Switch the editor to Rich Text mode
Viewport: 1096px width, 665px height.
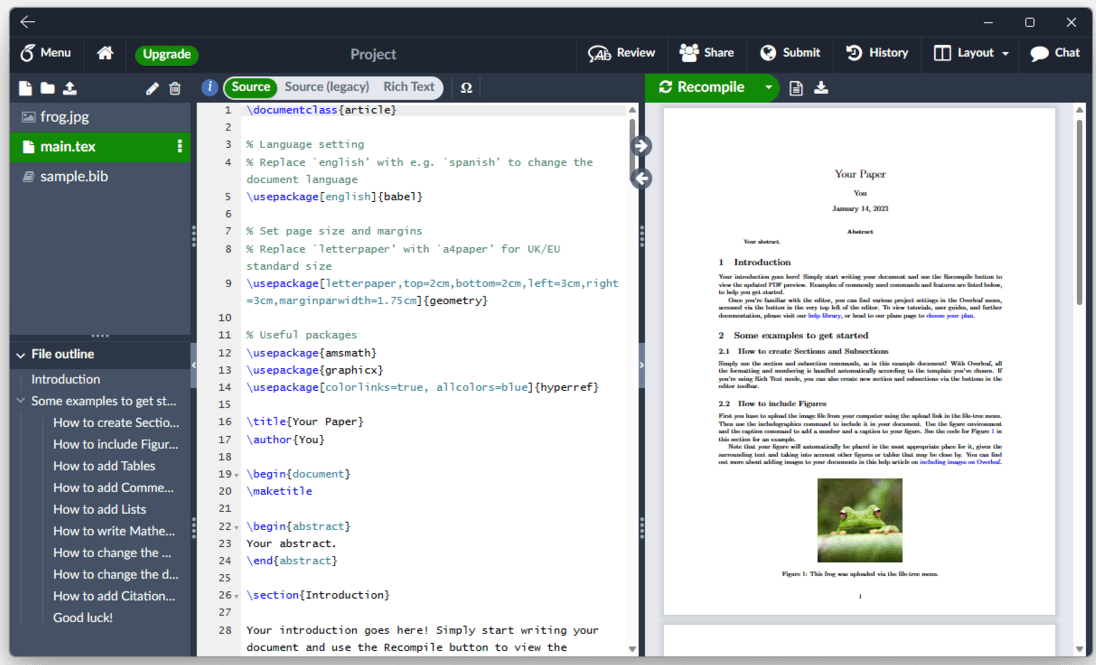click(x=408, y=87)
